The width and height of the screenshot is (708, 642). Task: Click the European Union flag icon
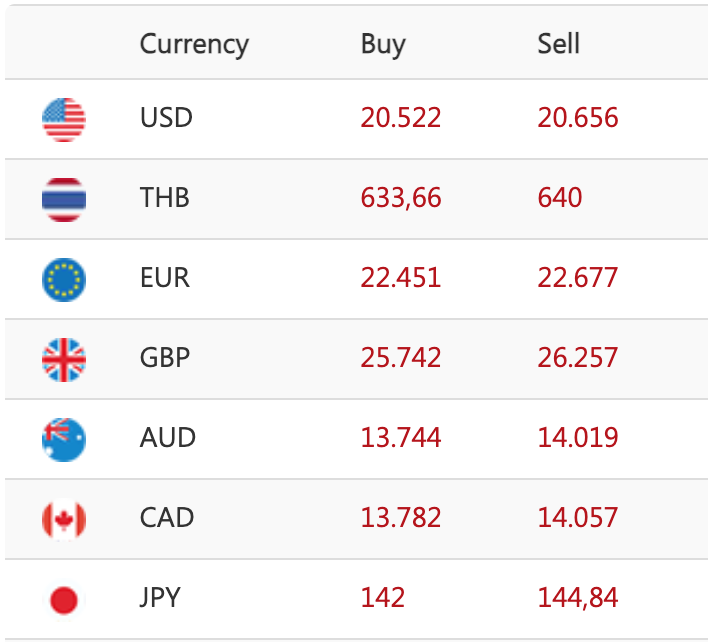pos(64,279)
